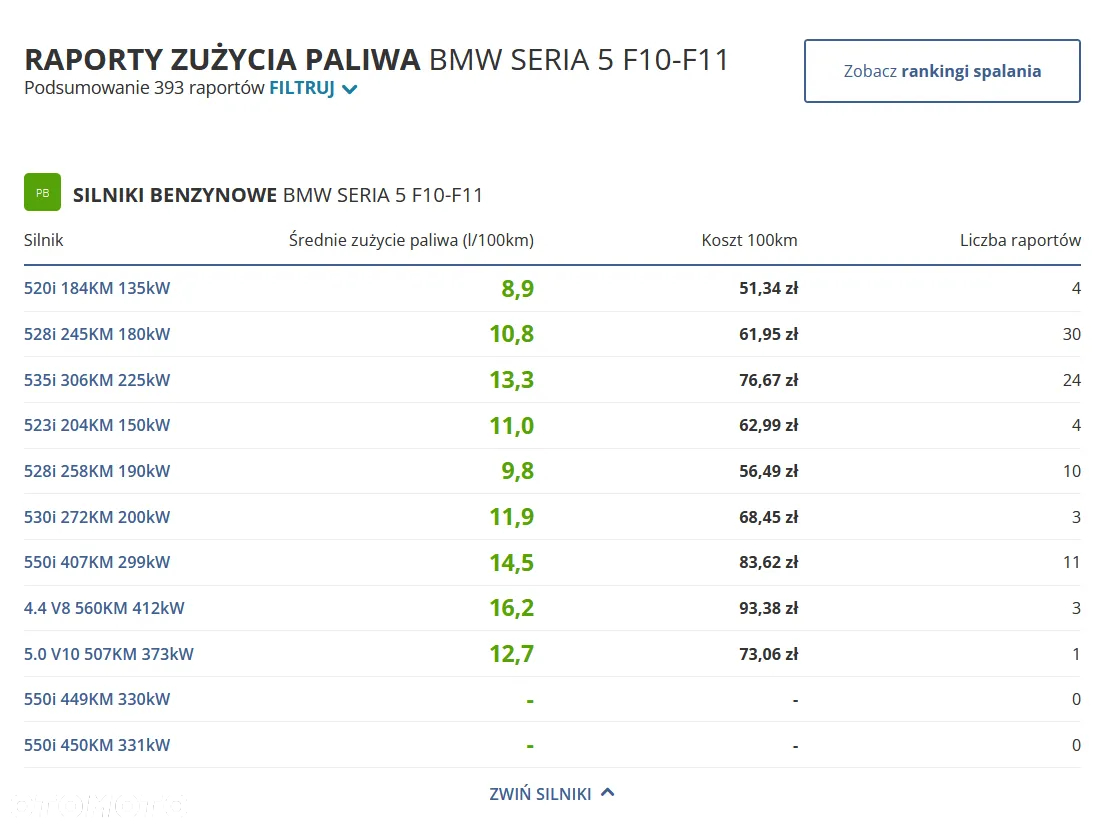Select the Silnik column header

(44, 241)
